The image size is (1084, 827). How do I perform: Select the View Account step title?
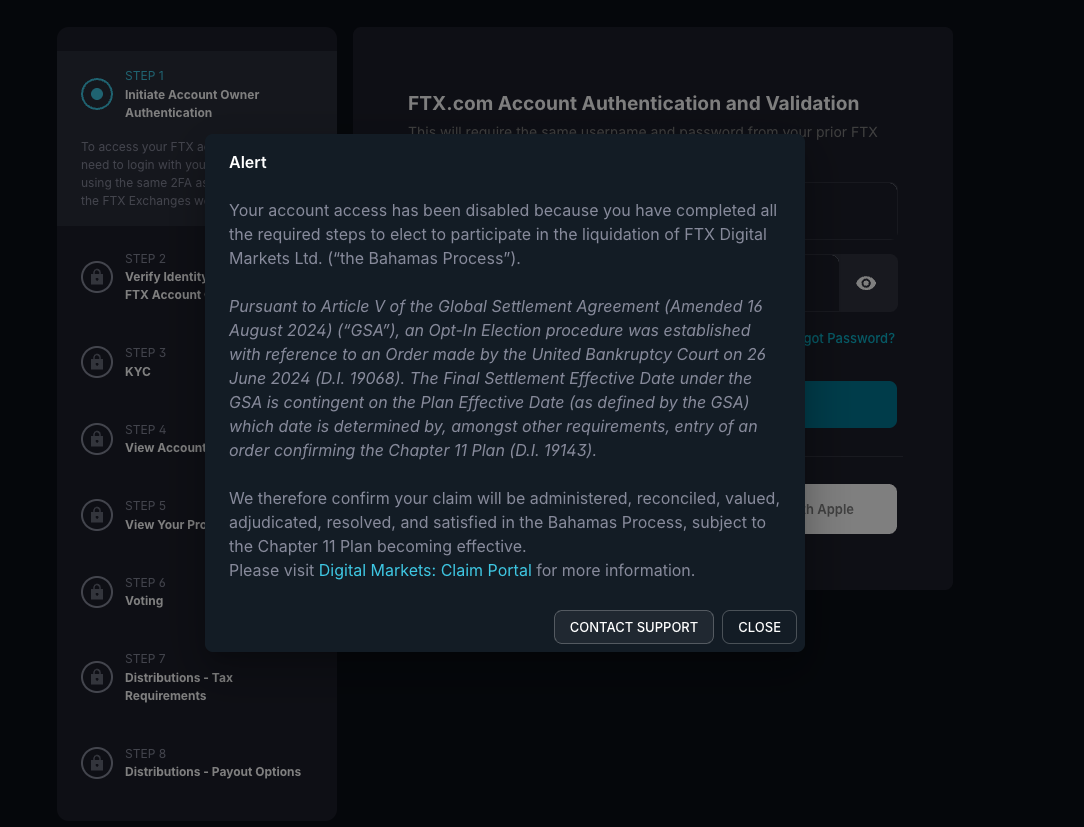pyautogui.click(x=165, y=448)
